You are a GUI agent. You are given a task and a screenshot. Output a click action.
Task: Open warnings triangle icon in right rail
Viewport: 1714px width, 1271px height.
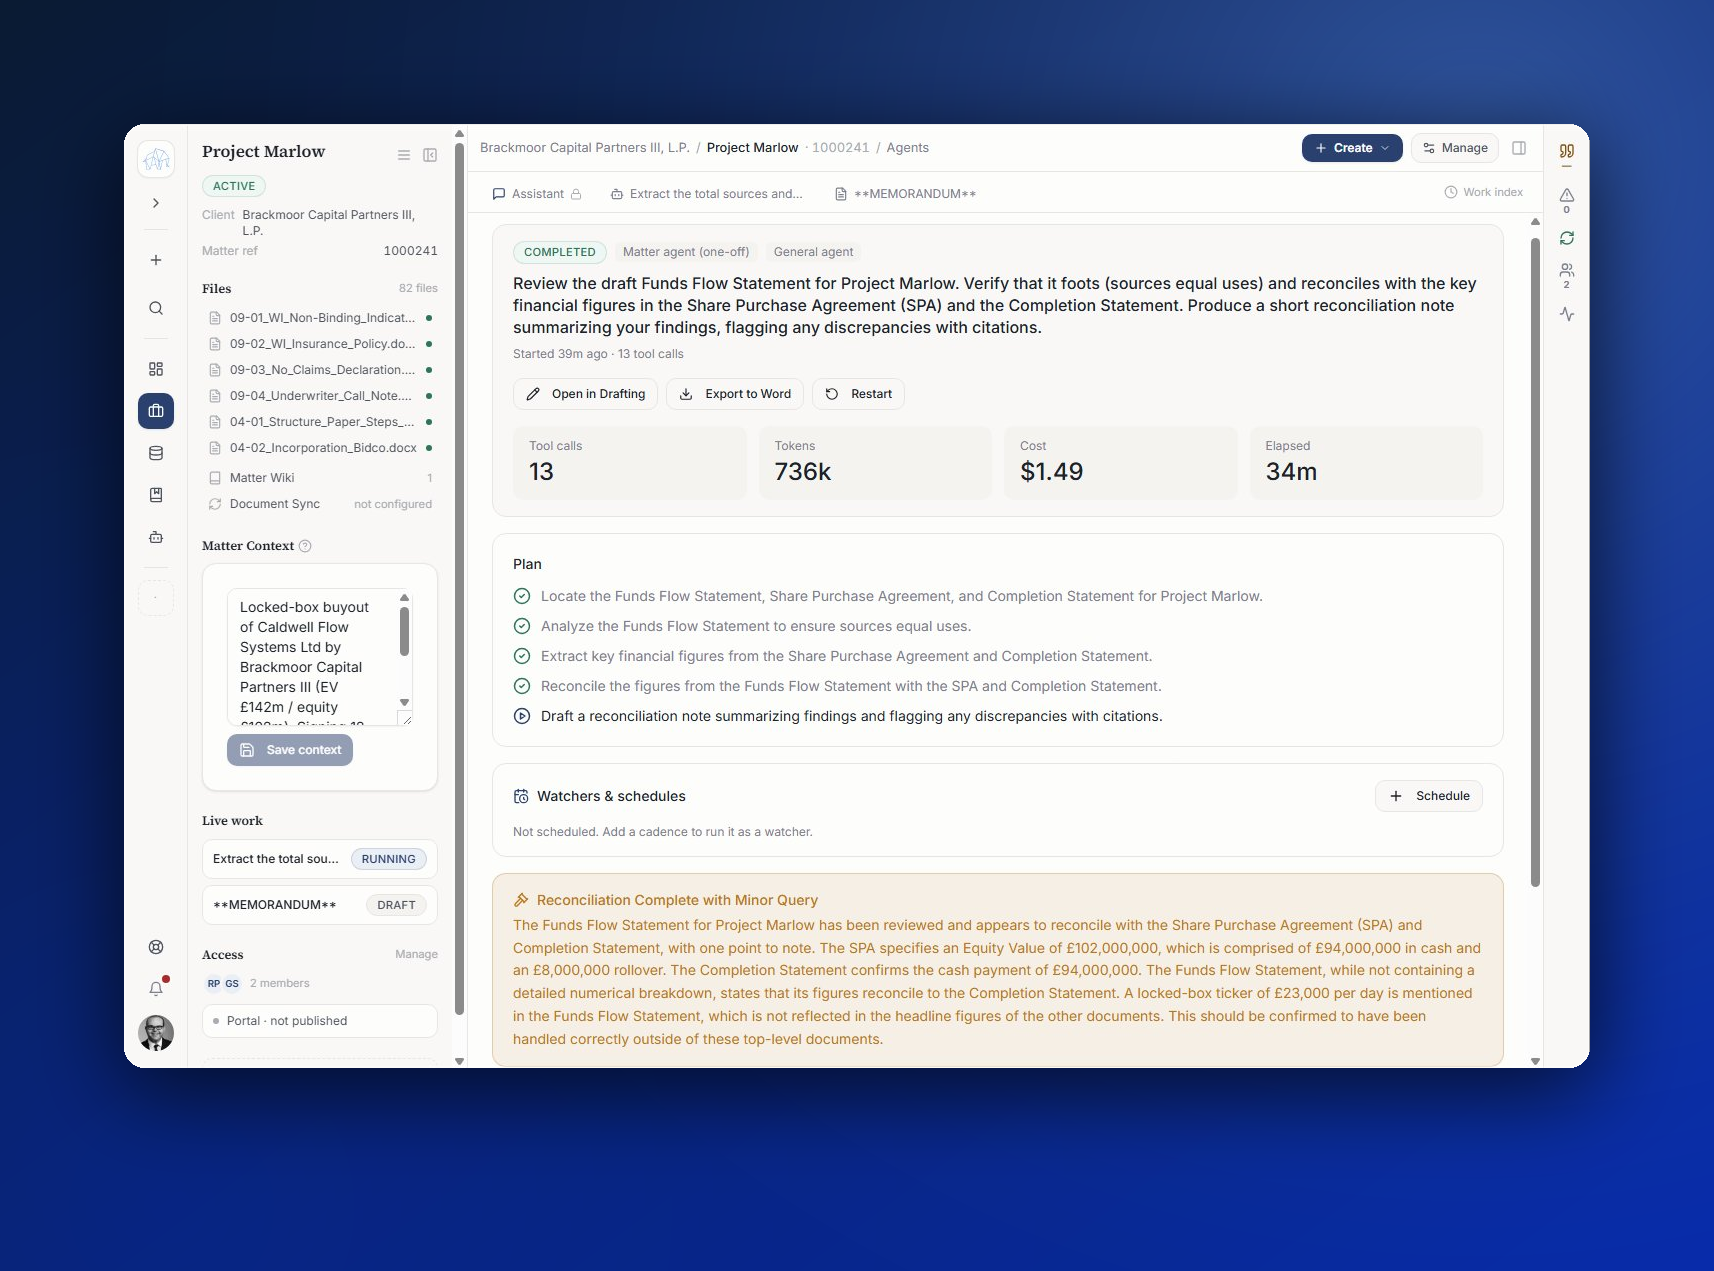[1567, 197]
